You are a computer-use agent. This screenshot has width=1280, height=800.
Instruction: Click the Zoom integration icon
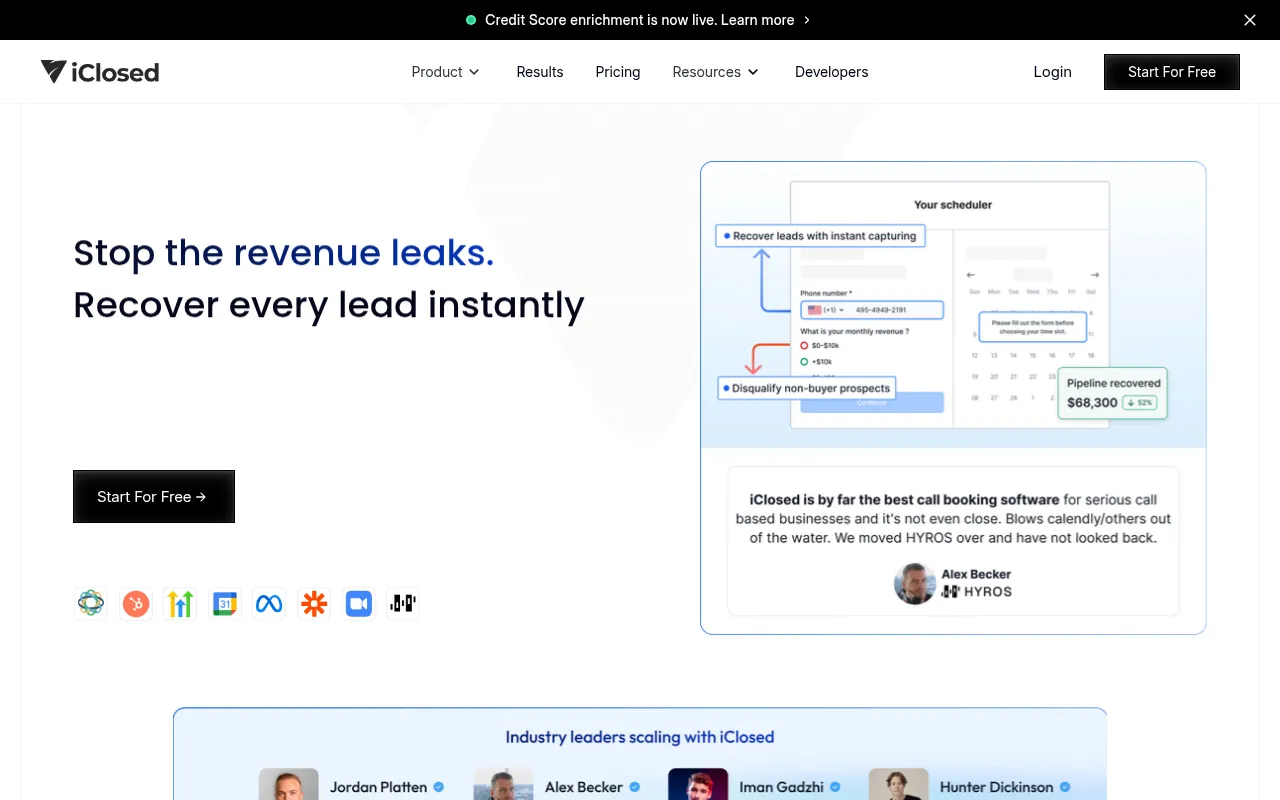(x=358, y=603)
